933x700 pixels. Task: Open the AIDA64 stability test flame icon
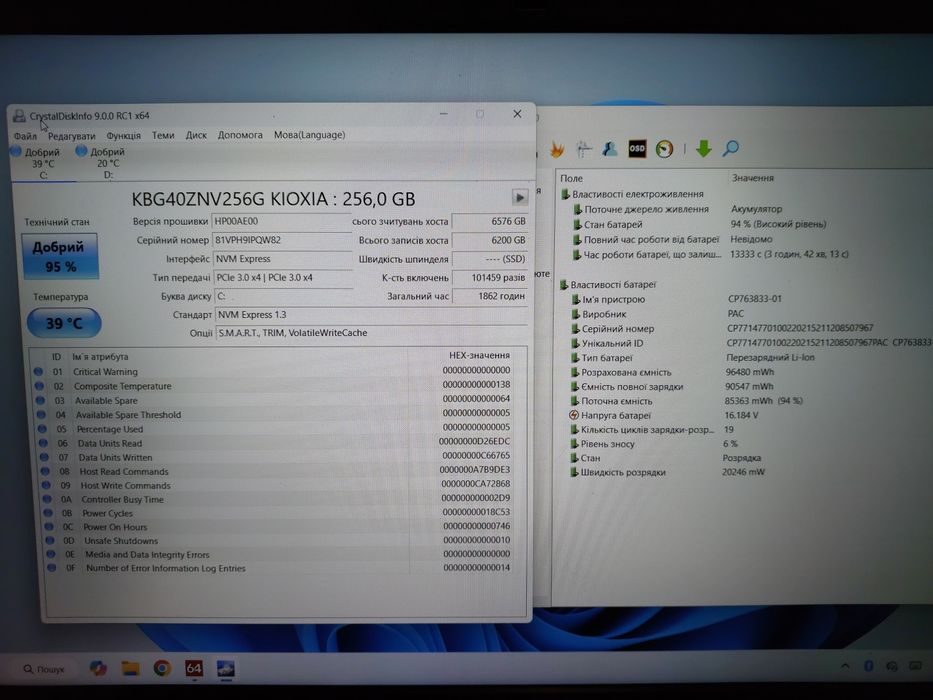[557, 149]
